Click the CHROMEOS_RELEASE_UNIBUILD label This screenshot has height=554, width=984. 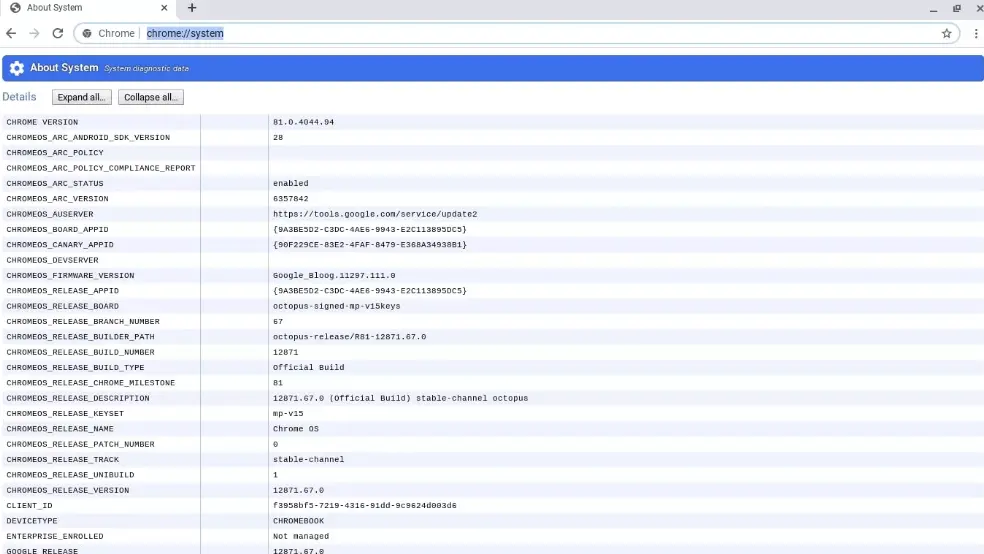pos(70,475)
